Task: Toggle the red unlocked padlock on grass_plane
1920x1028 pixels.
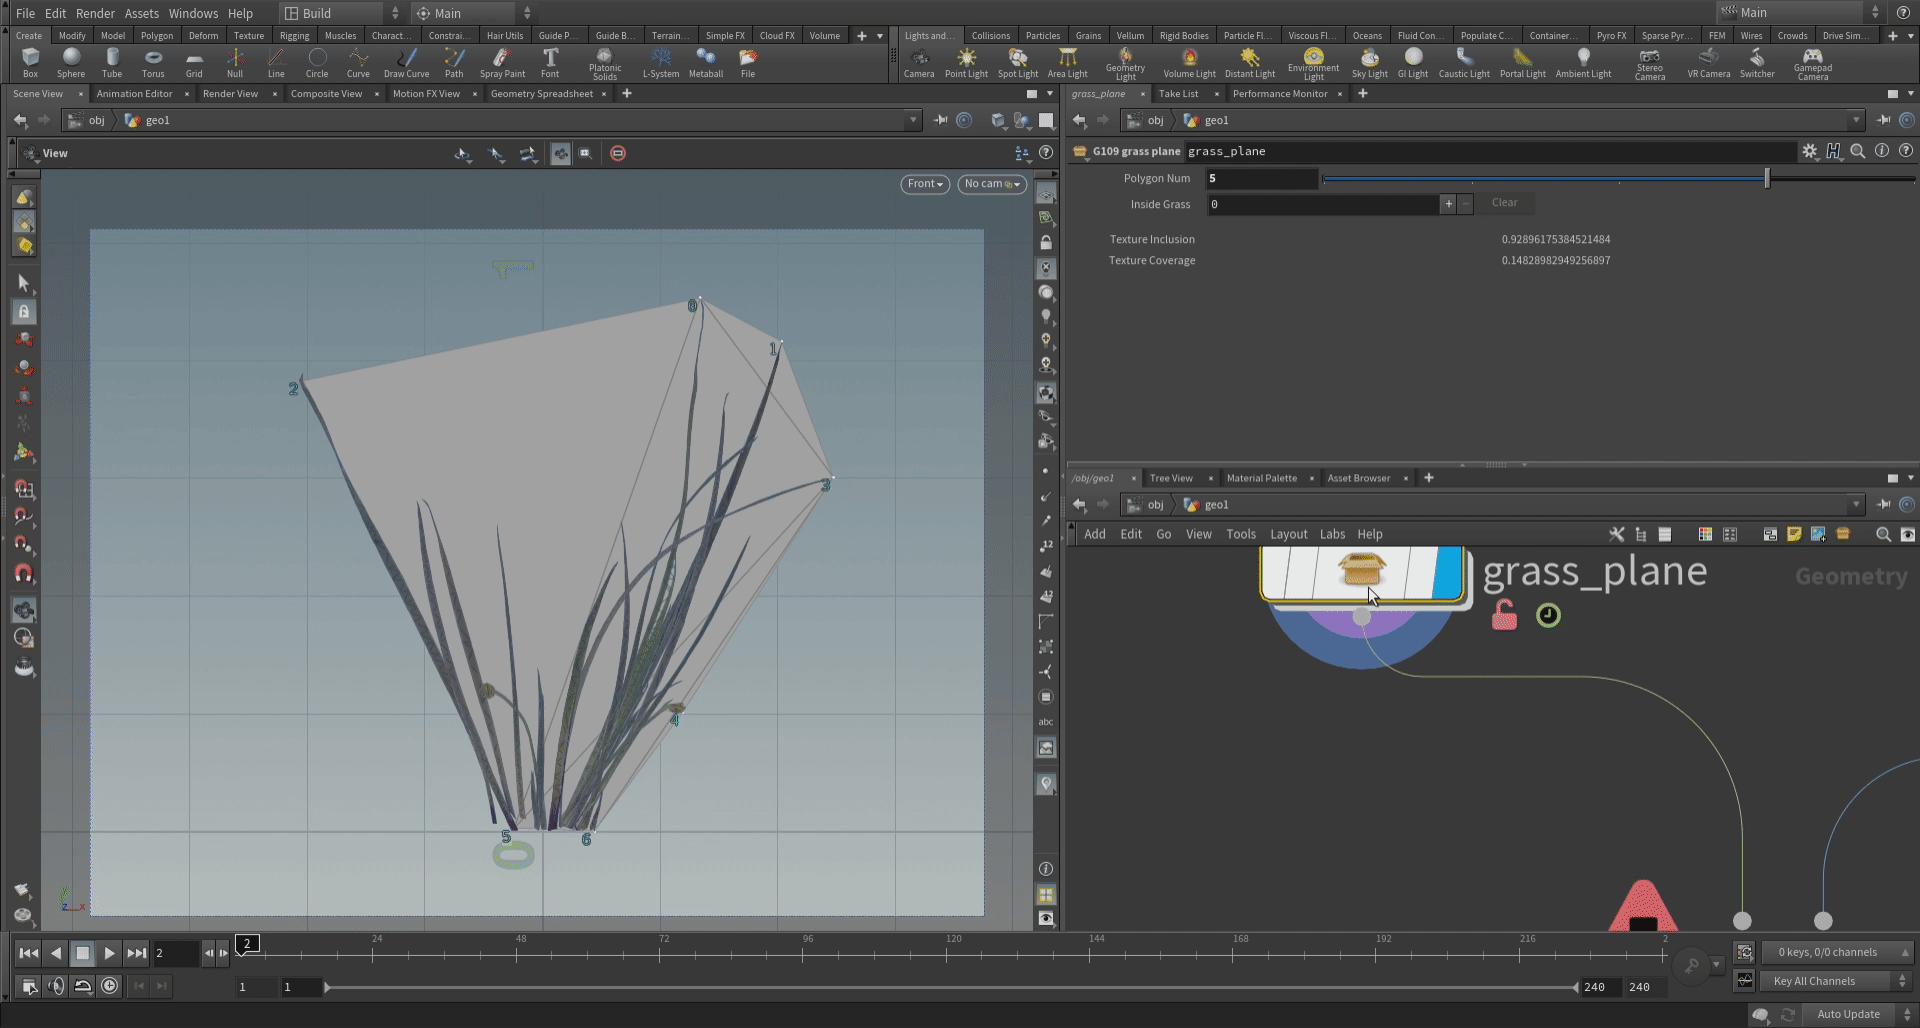Action: pos(1504,615)
